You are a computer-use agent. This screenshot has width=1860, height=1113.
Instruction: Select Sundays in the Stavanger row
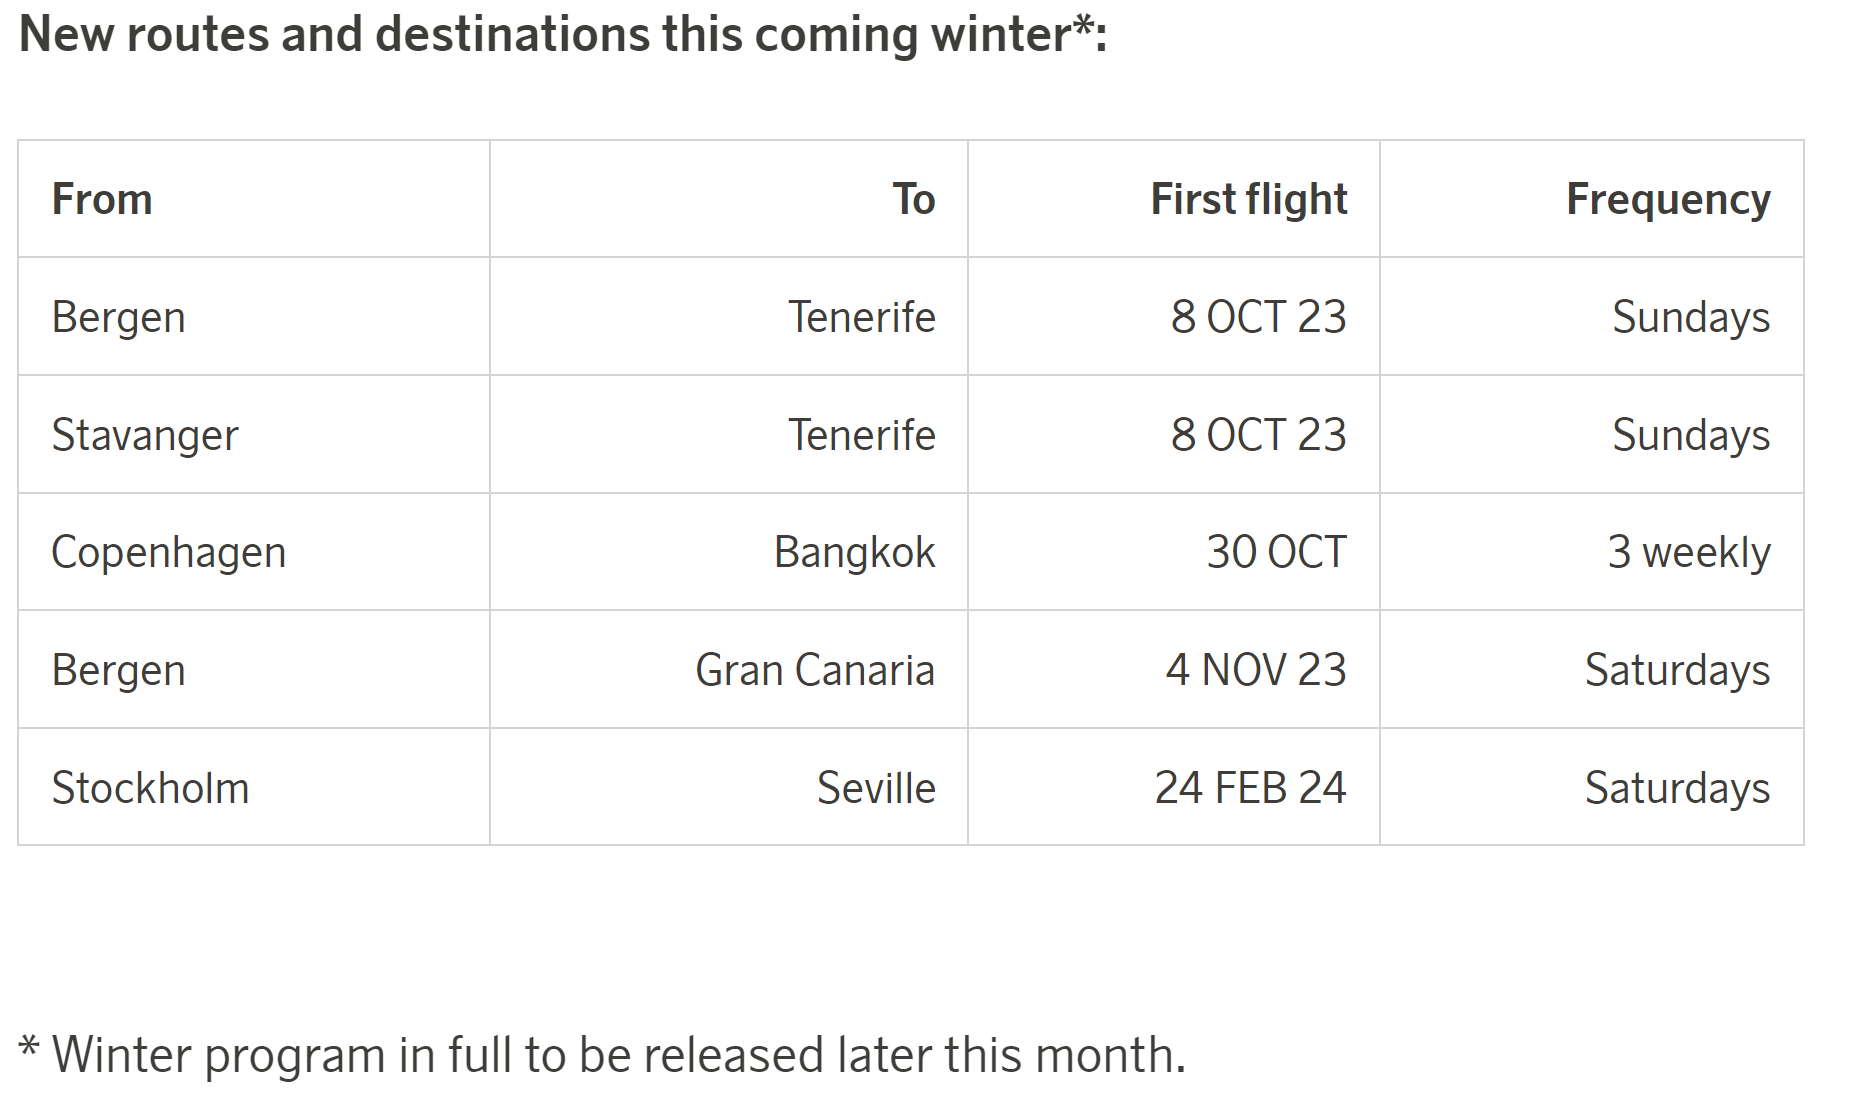(1690, 435)
